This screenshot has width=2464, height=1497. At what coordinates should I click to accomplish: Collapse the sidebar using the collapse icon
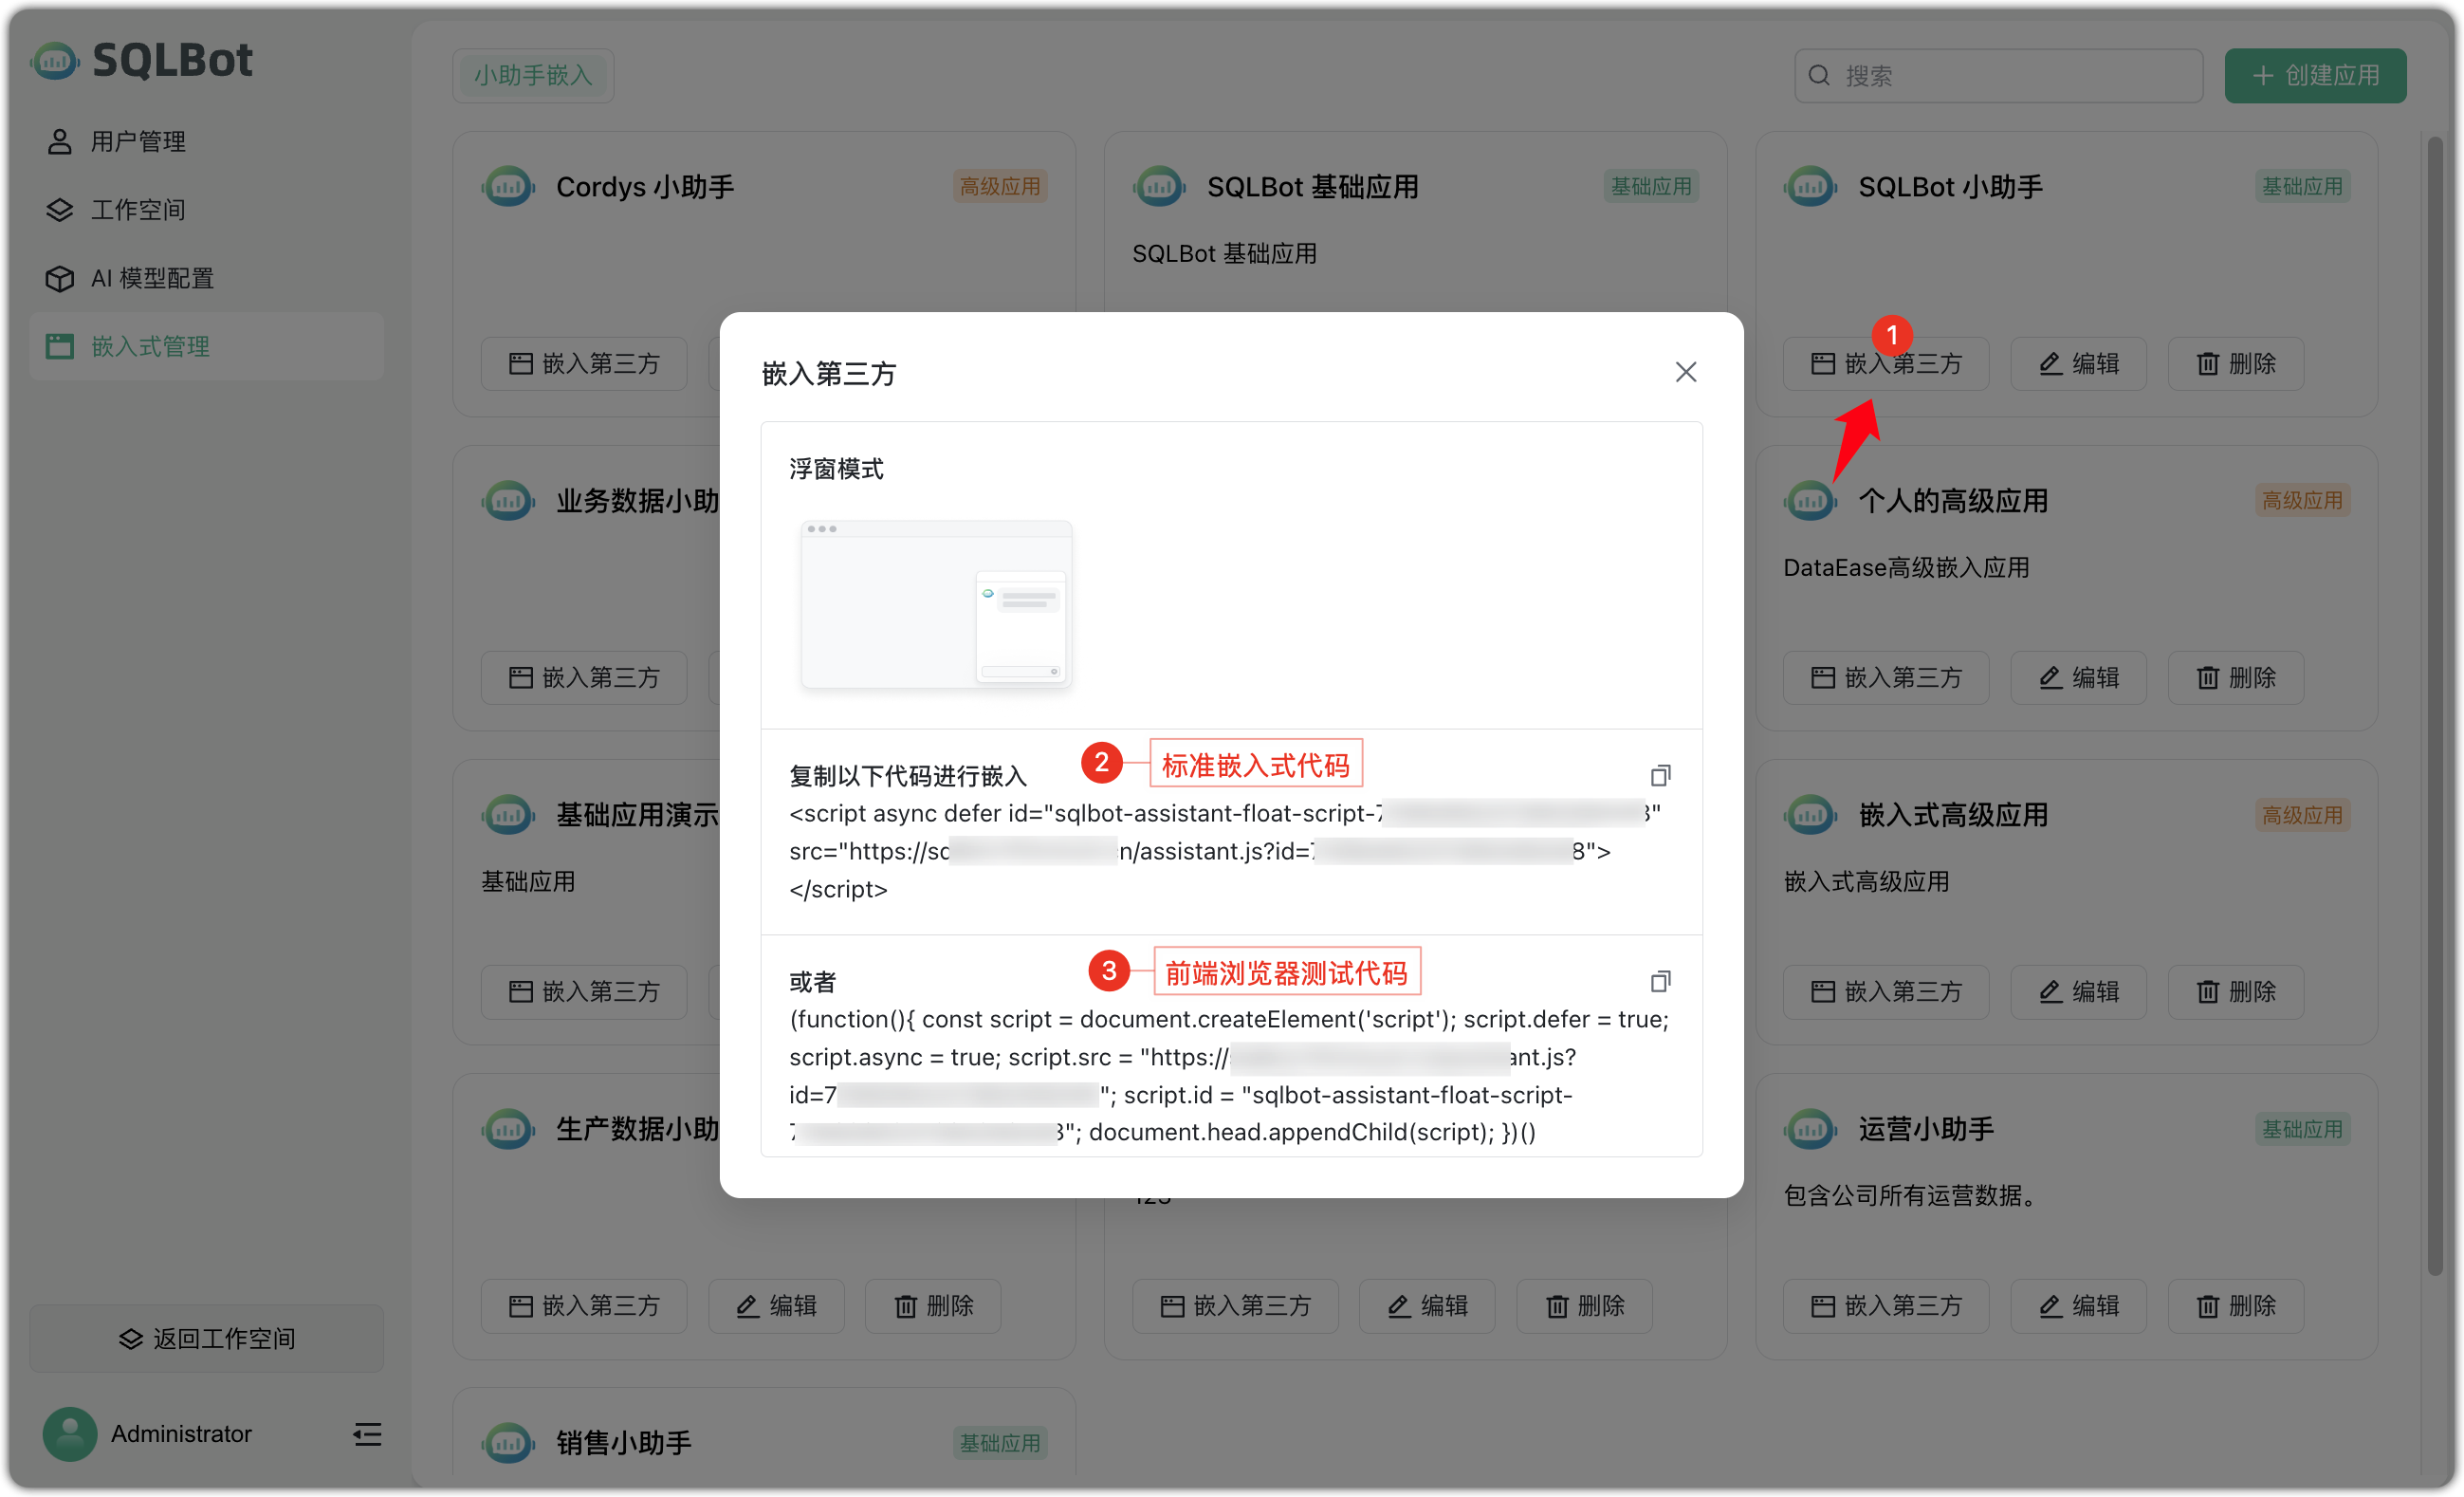pos(366,1434)
